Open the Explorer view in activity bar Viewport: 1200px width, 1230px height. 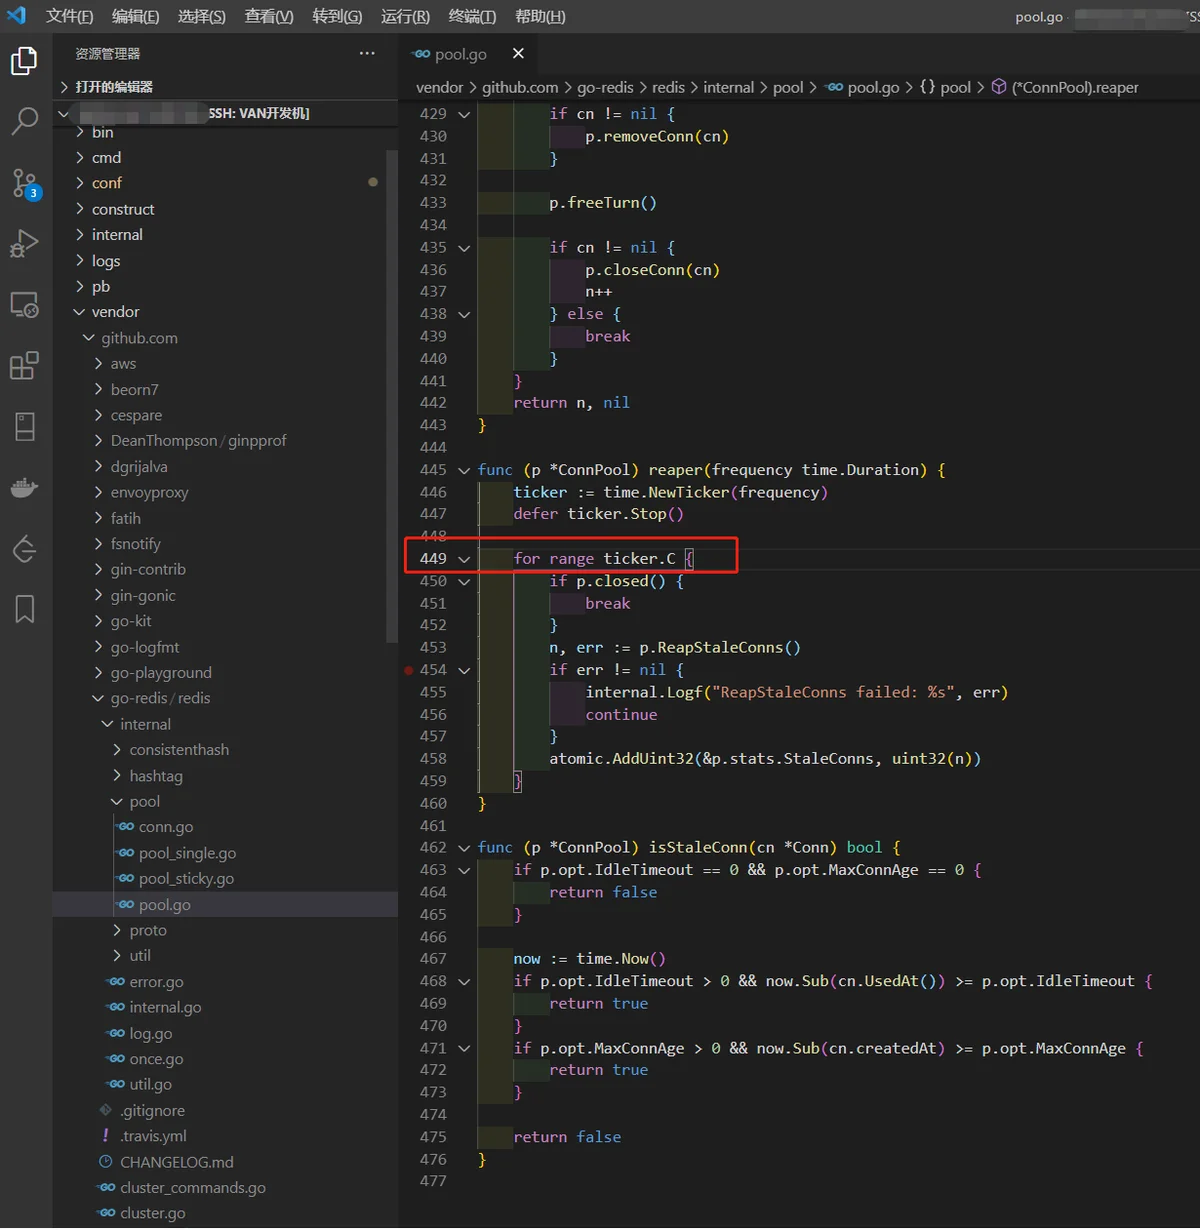tap(24, 61)
